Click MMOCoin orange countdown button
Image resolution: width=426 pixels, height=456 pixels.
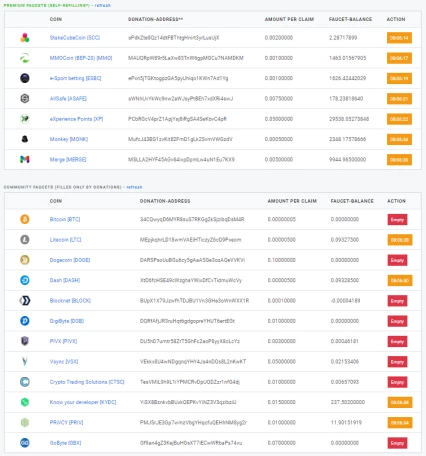coord(399,58)
